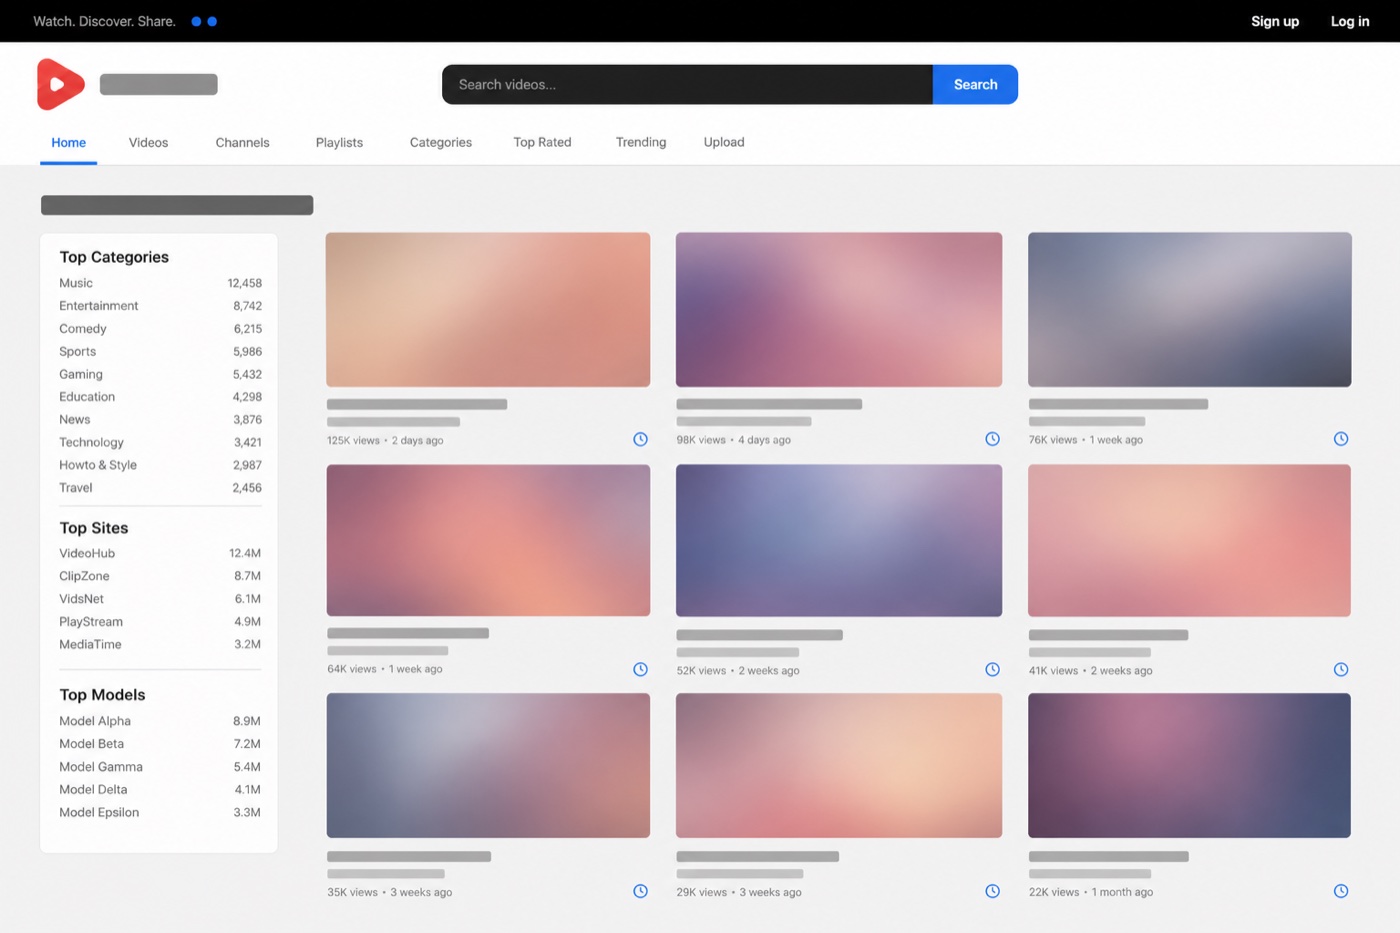1400x933 pixels.
Task: Click watch later clock on 125K views video
Action: click(x=640, y=439)
